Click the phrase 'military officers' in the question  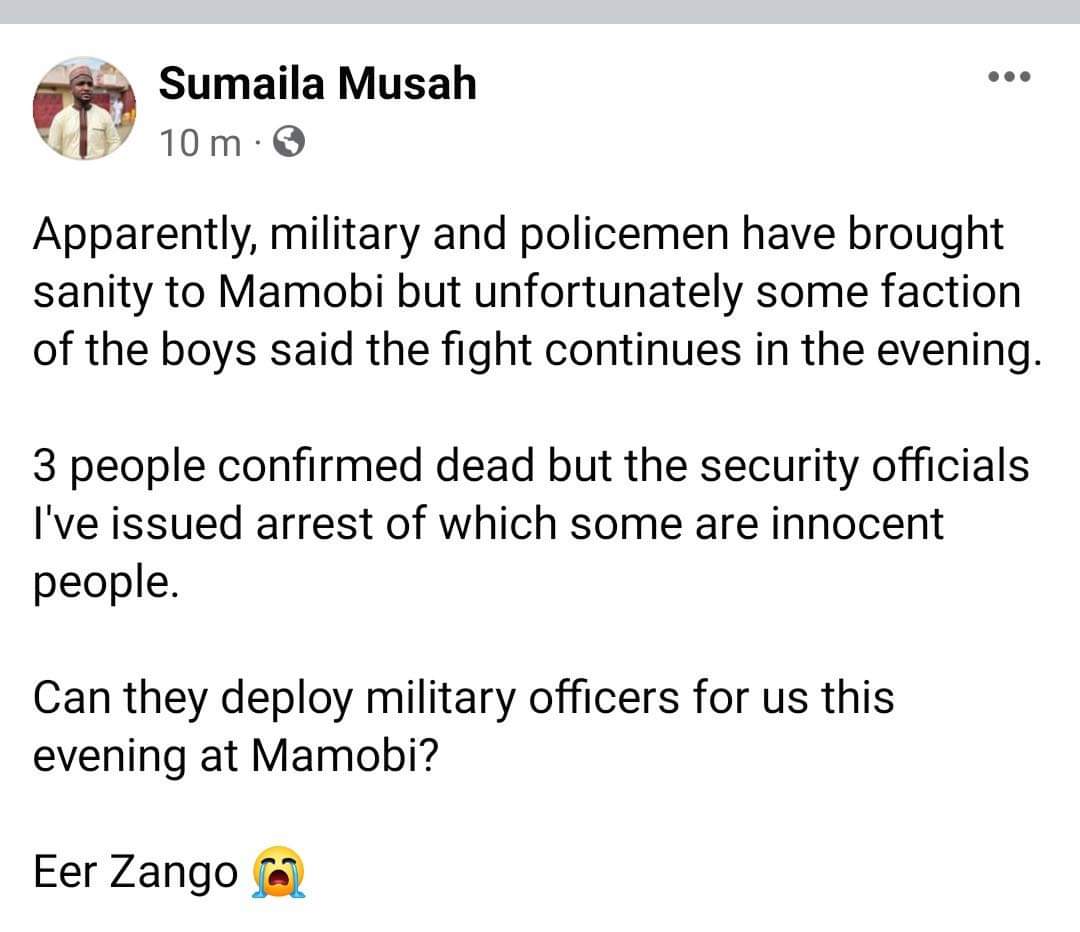523,698
